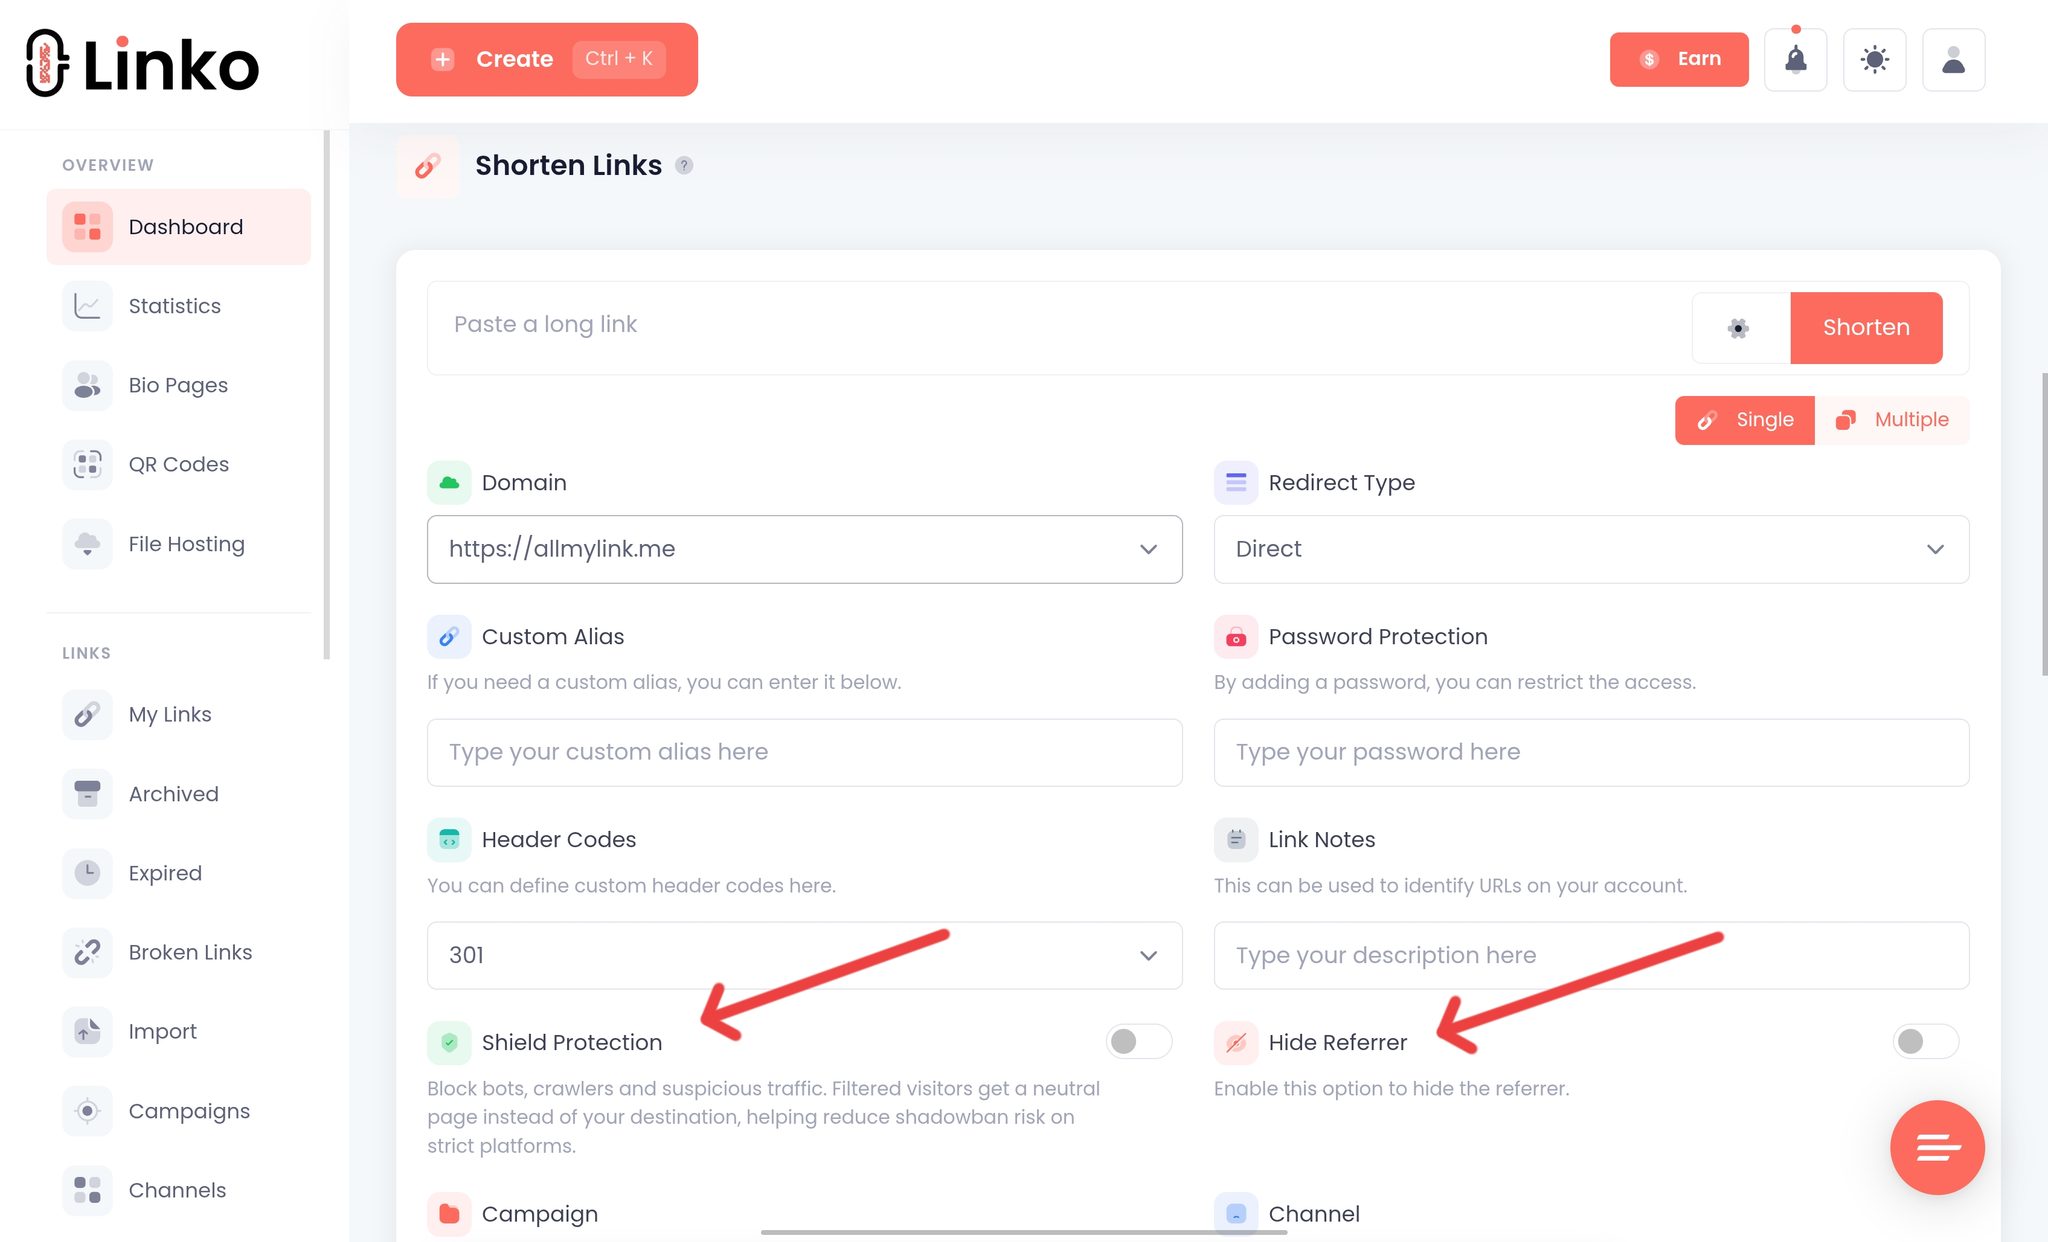Open Campaigns in sidebar
The image size is (2048, 1242).
click(179, 1111)
